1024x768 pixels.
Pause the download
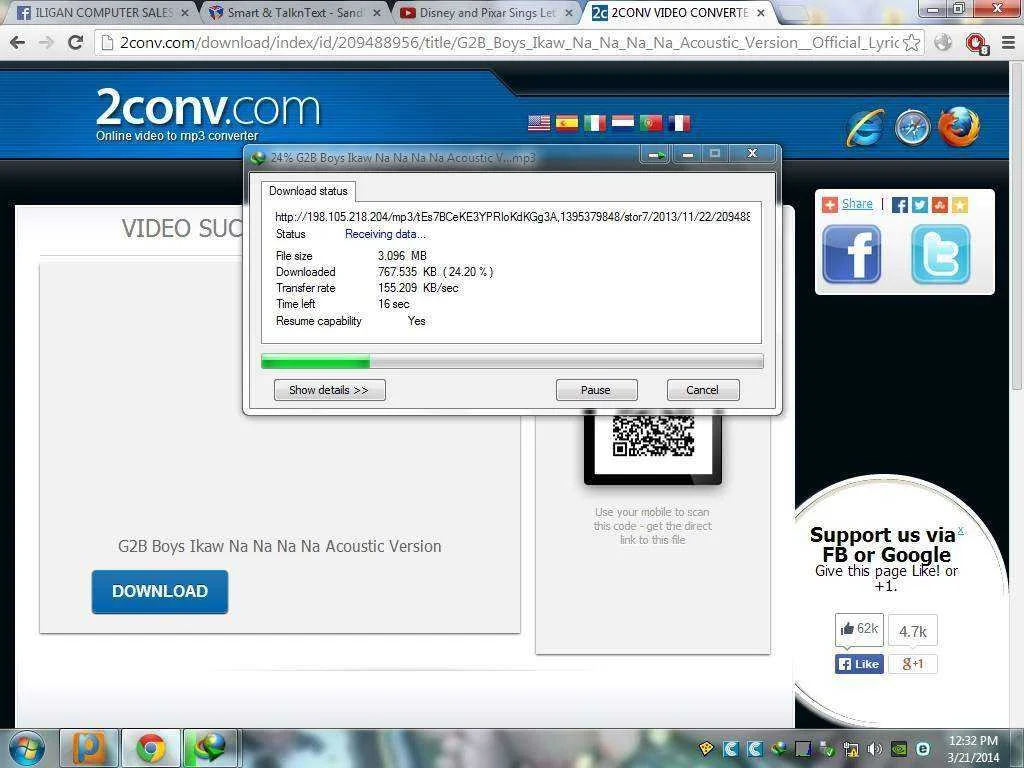coord(596,390)
